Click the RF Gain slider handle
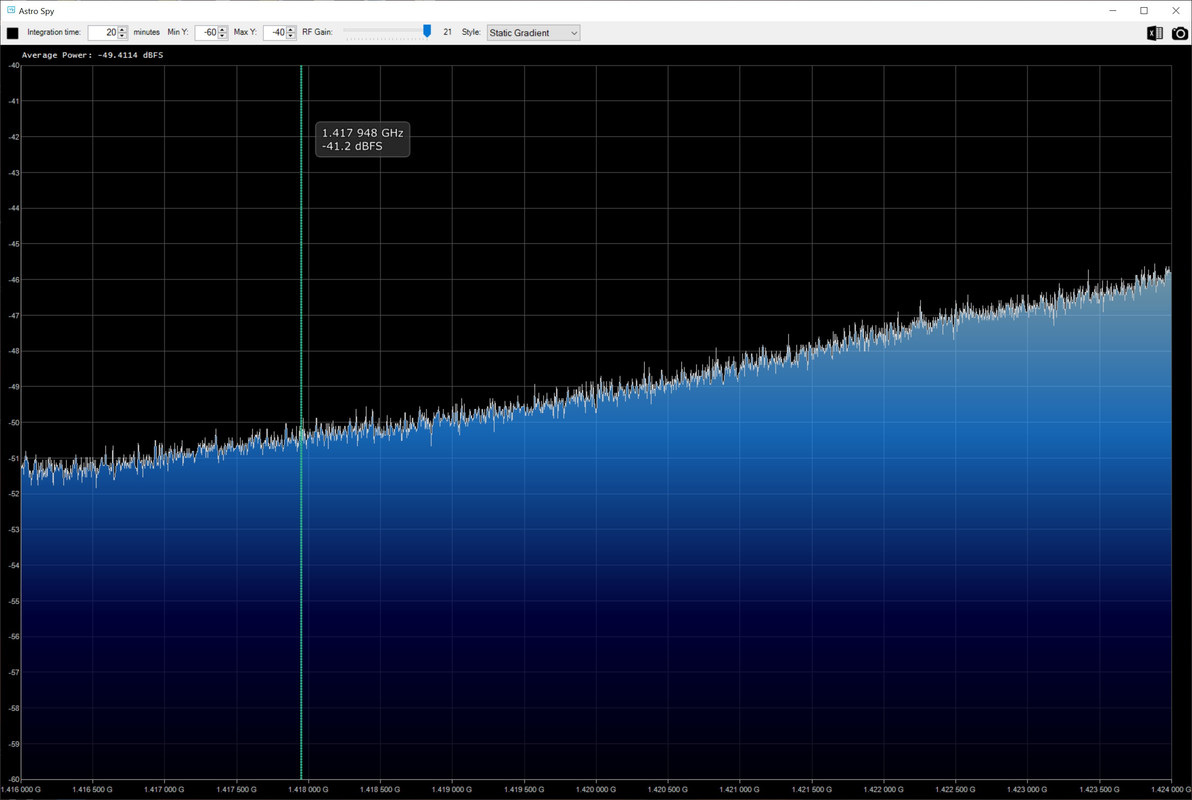The image size is (1192, 800). pos(427,31)
